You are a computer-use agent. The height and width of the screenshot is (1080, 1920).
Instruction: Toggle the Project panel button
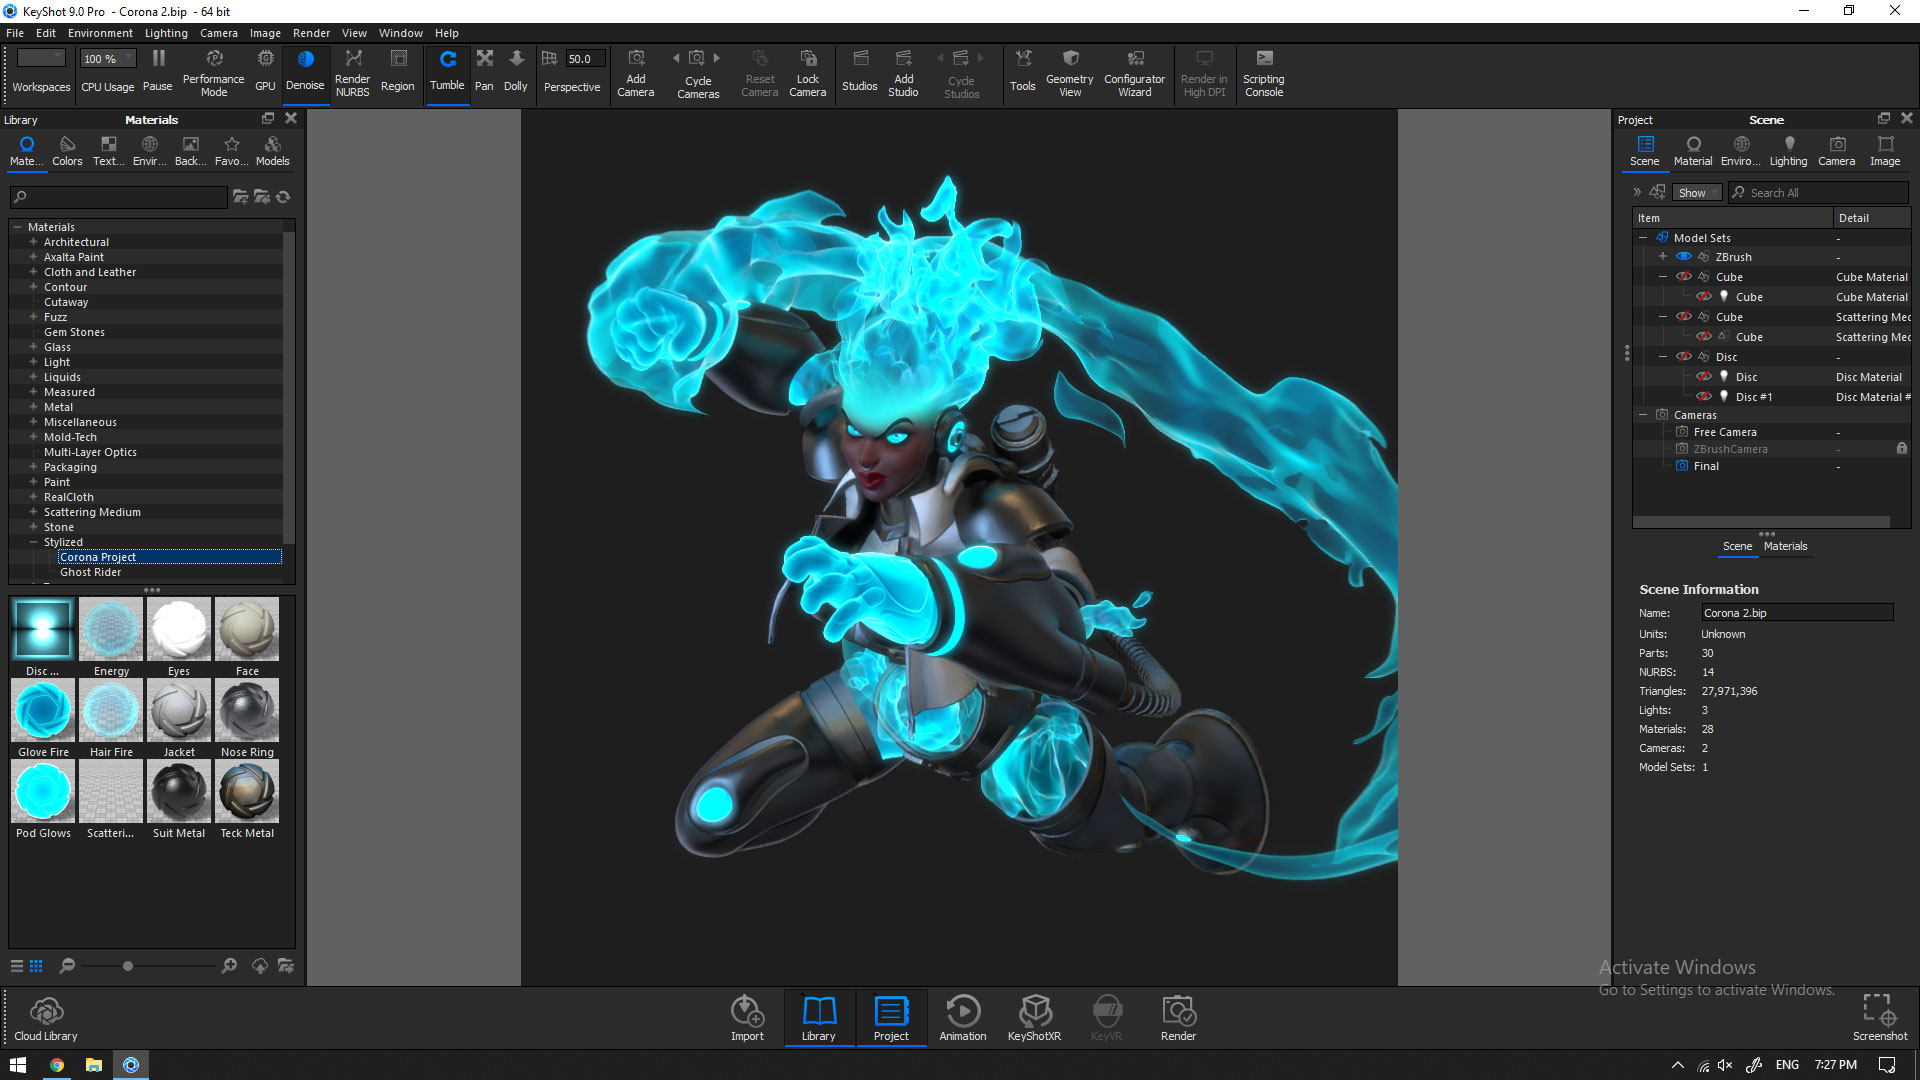(891, 1019)
